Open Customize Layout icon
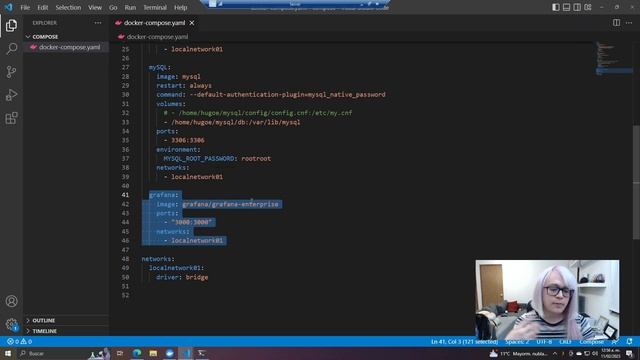Image resolution: width=640 pixels, height=360 pixels. coord(588,7)
